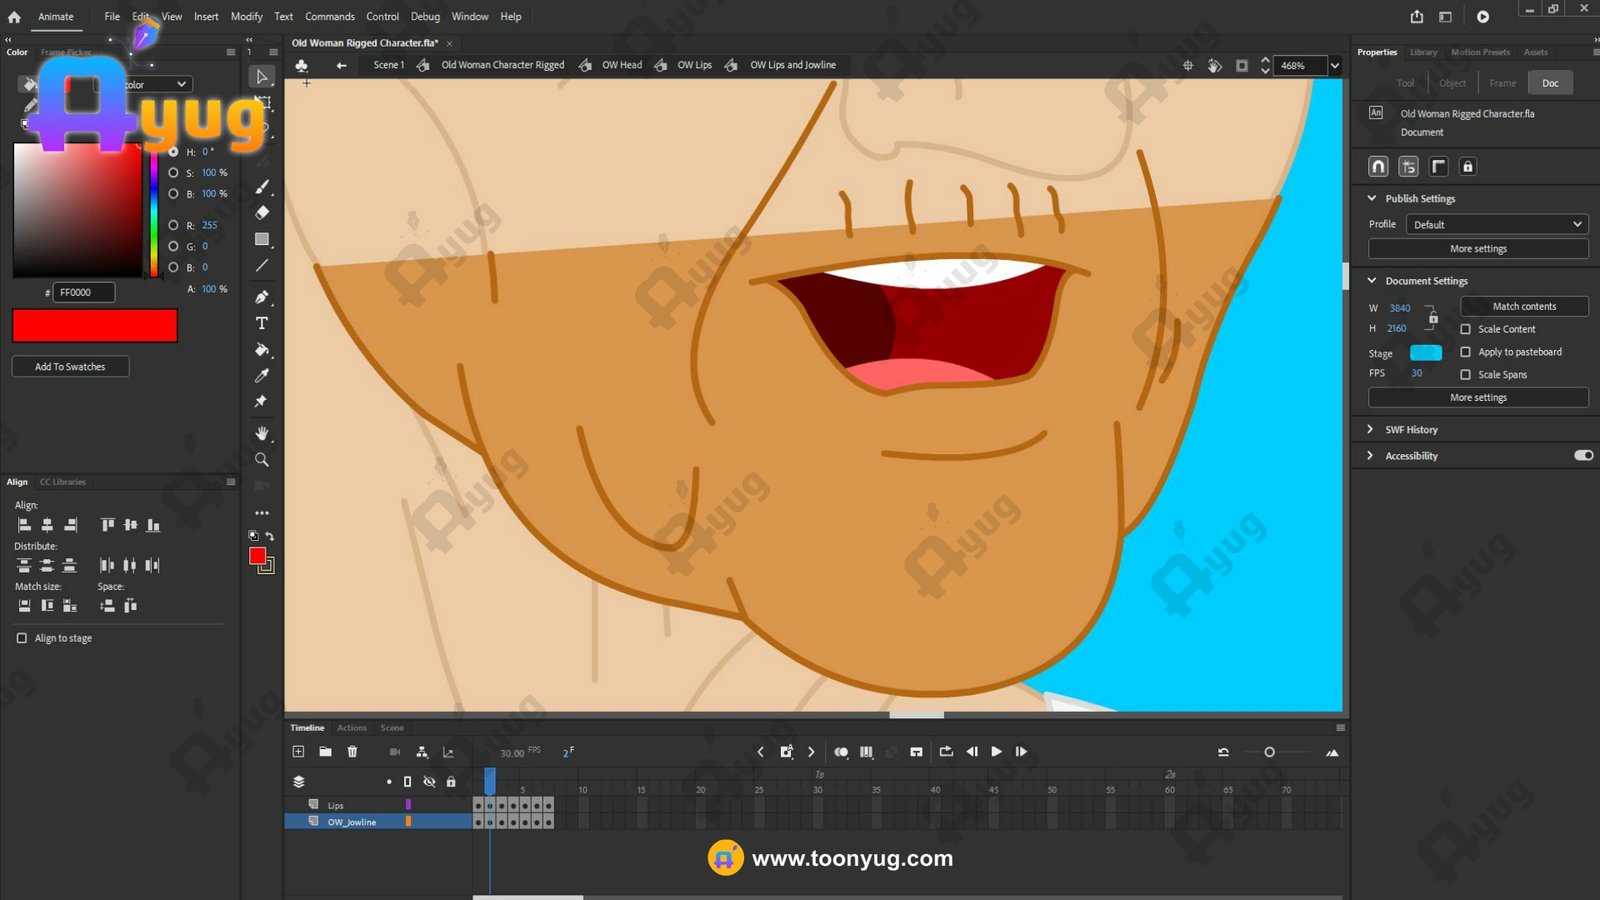Select the Eraser tool
Screen dimensions: 1600x900
pos(262,212)
